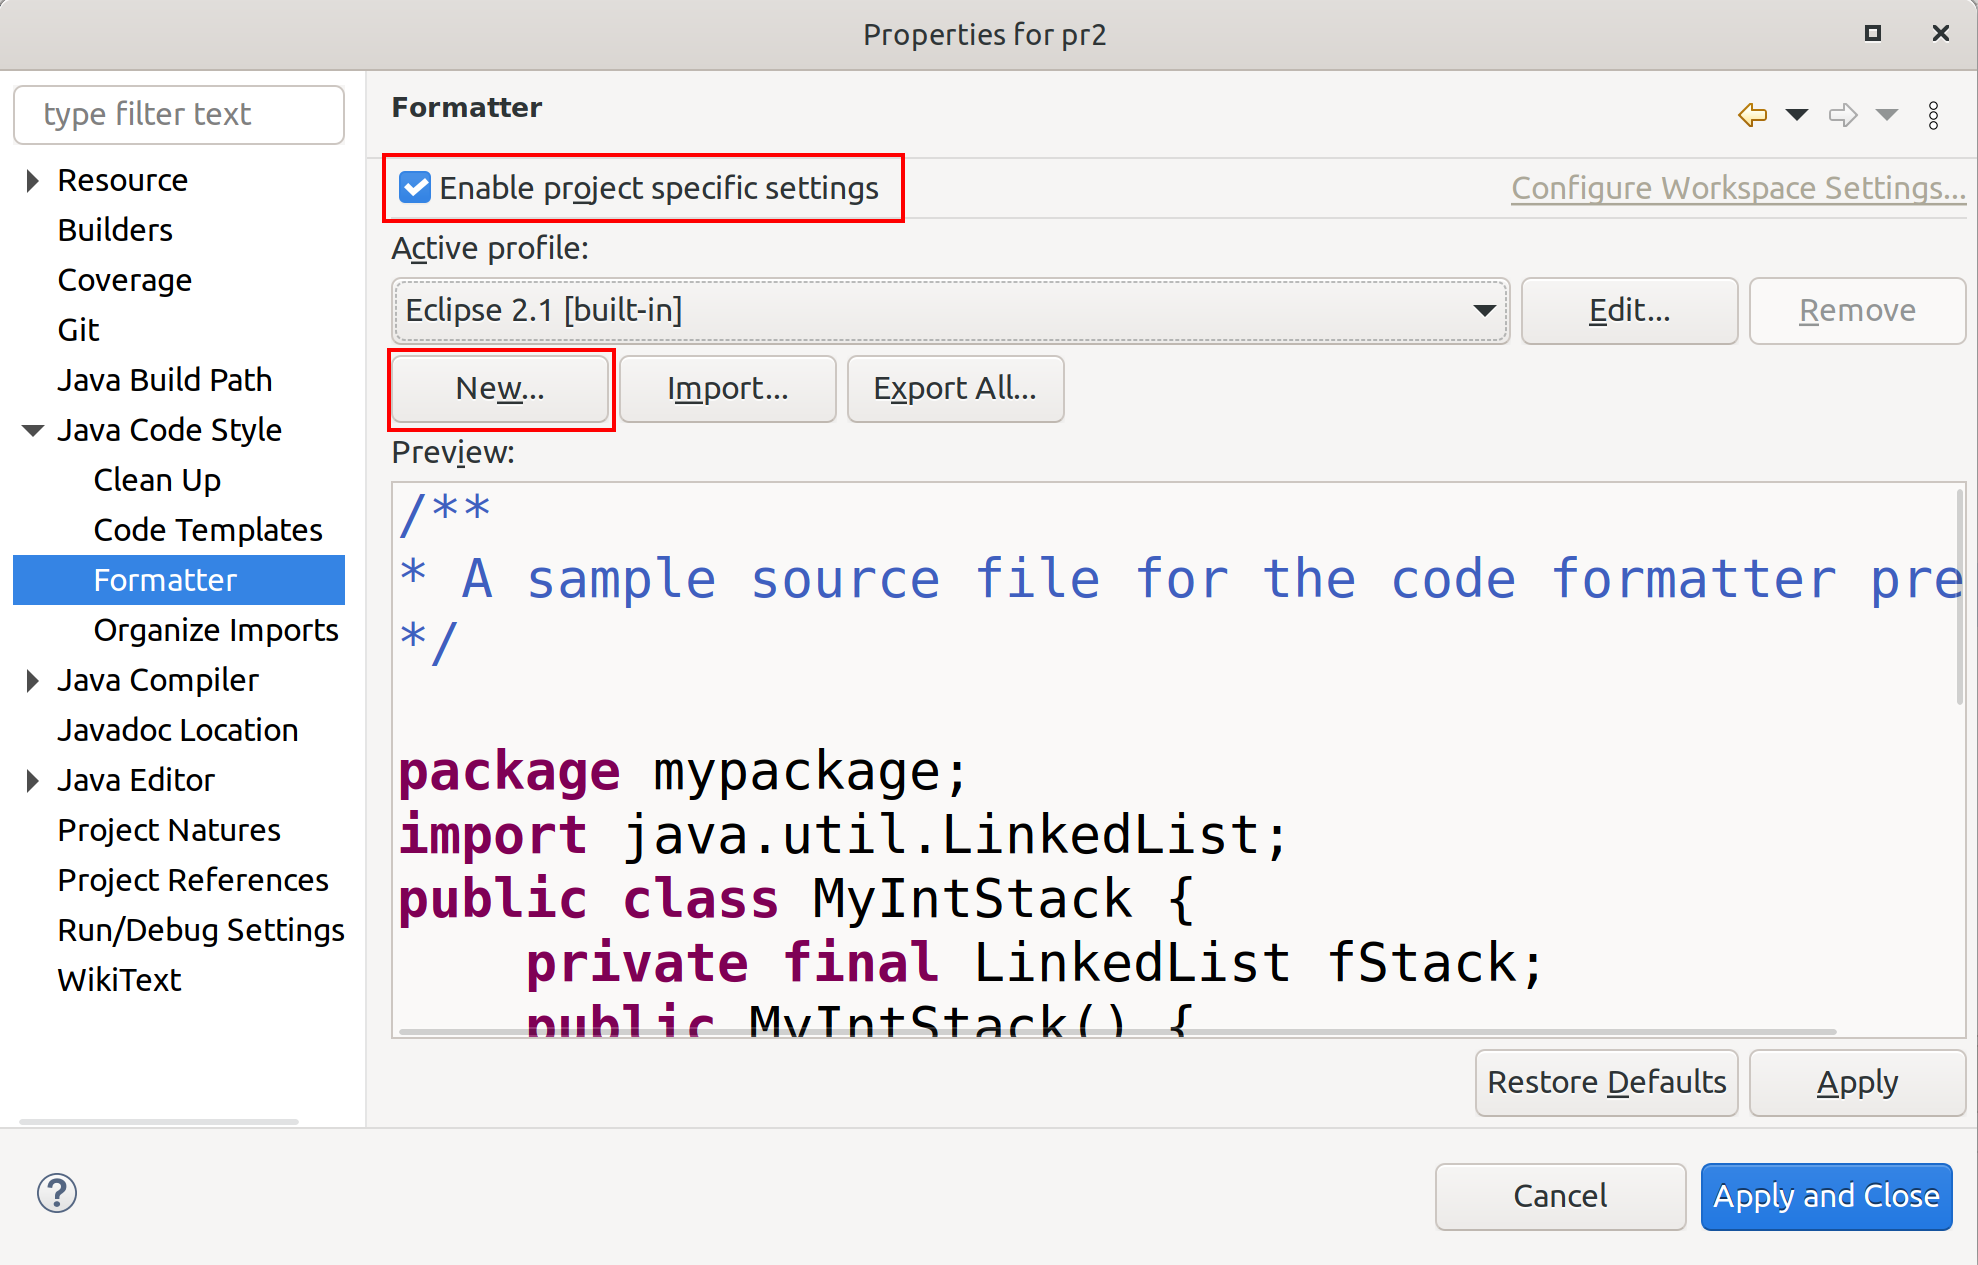
Task: Open the Active profile dropdown
Action: (949, 311)
